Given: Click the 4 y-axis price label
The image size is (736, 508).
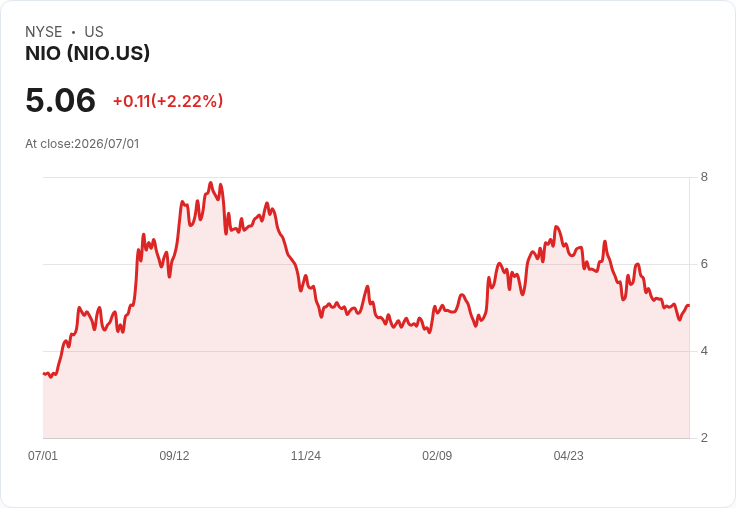Looking at the screenshot, I should point(704,351).
